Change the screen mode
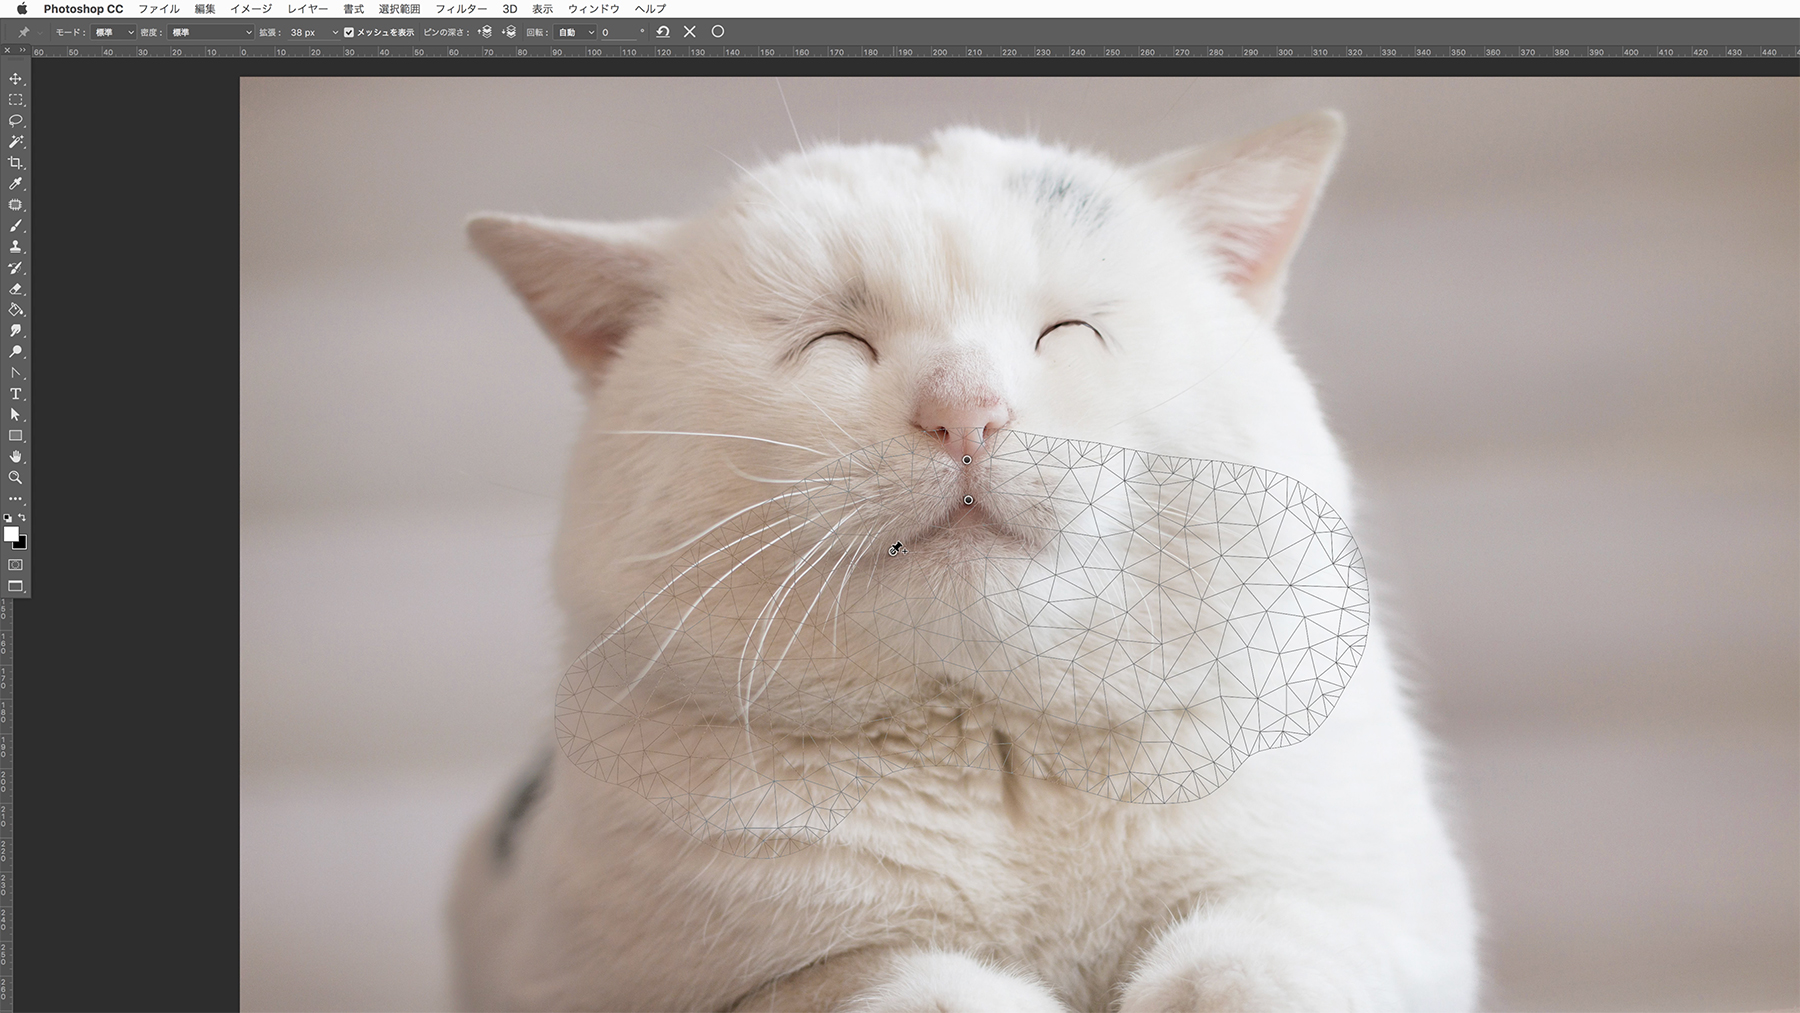1800x1013 pixels. [x=15, y=586]
